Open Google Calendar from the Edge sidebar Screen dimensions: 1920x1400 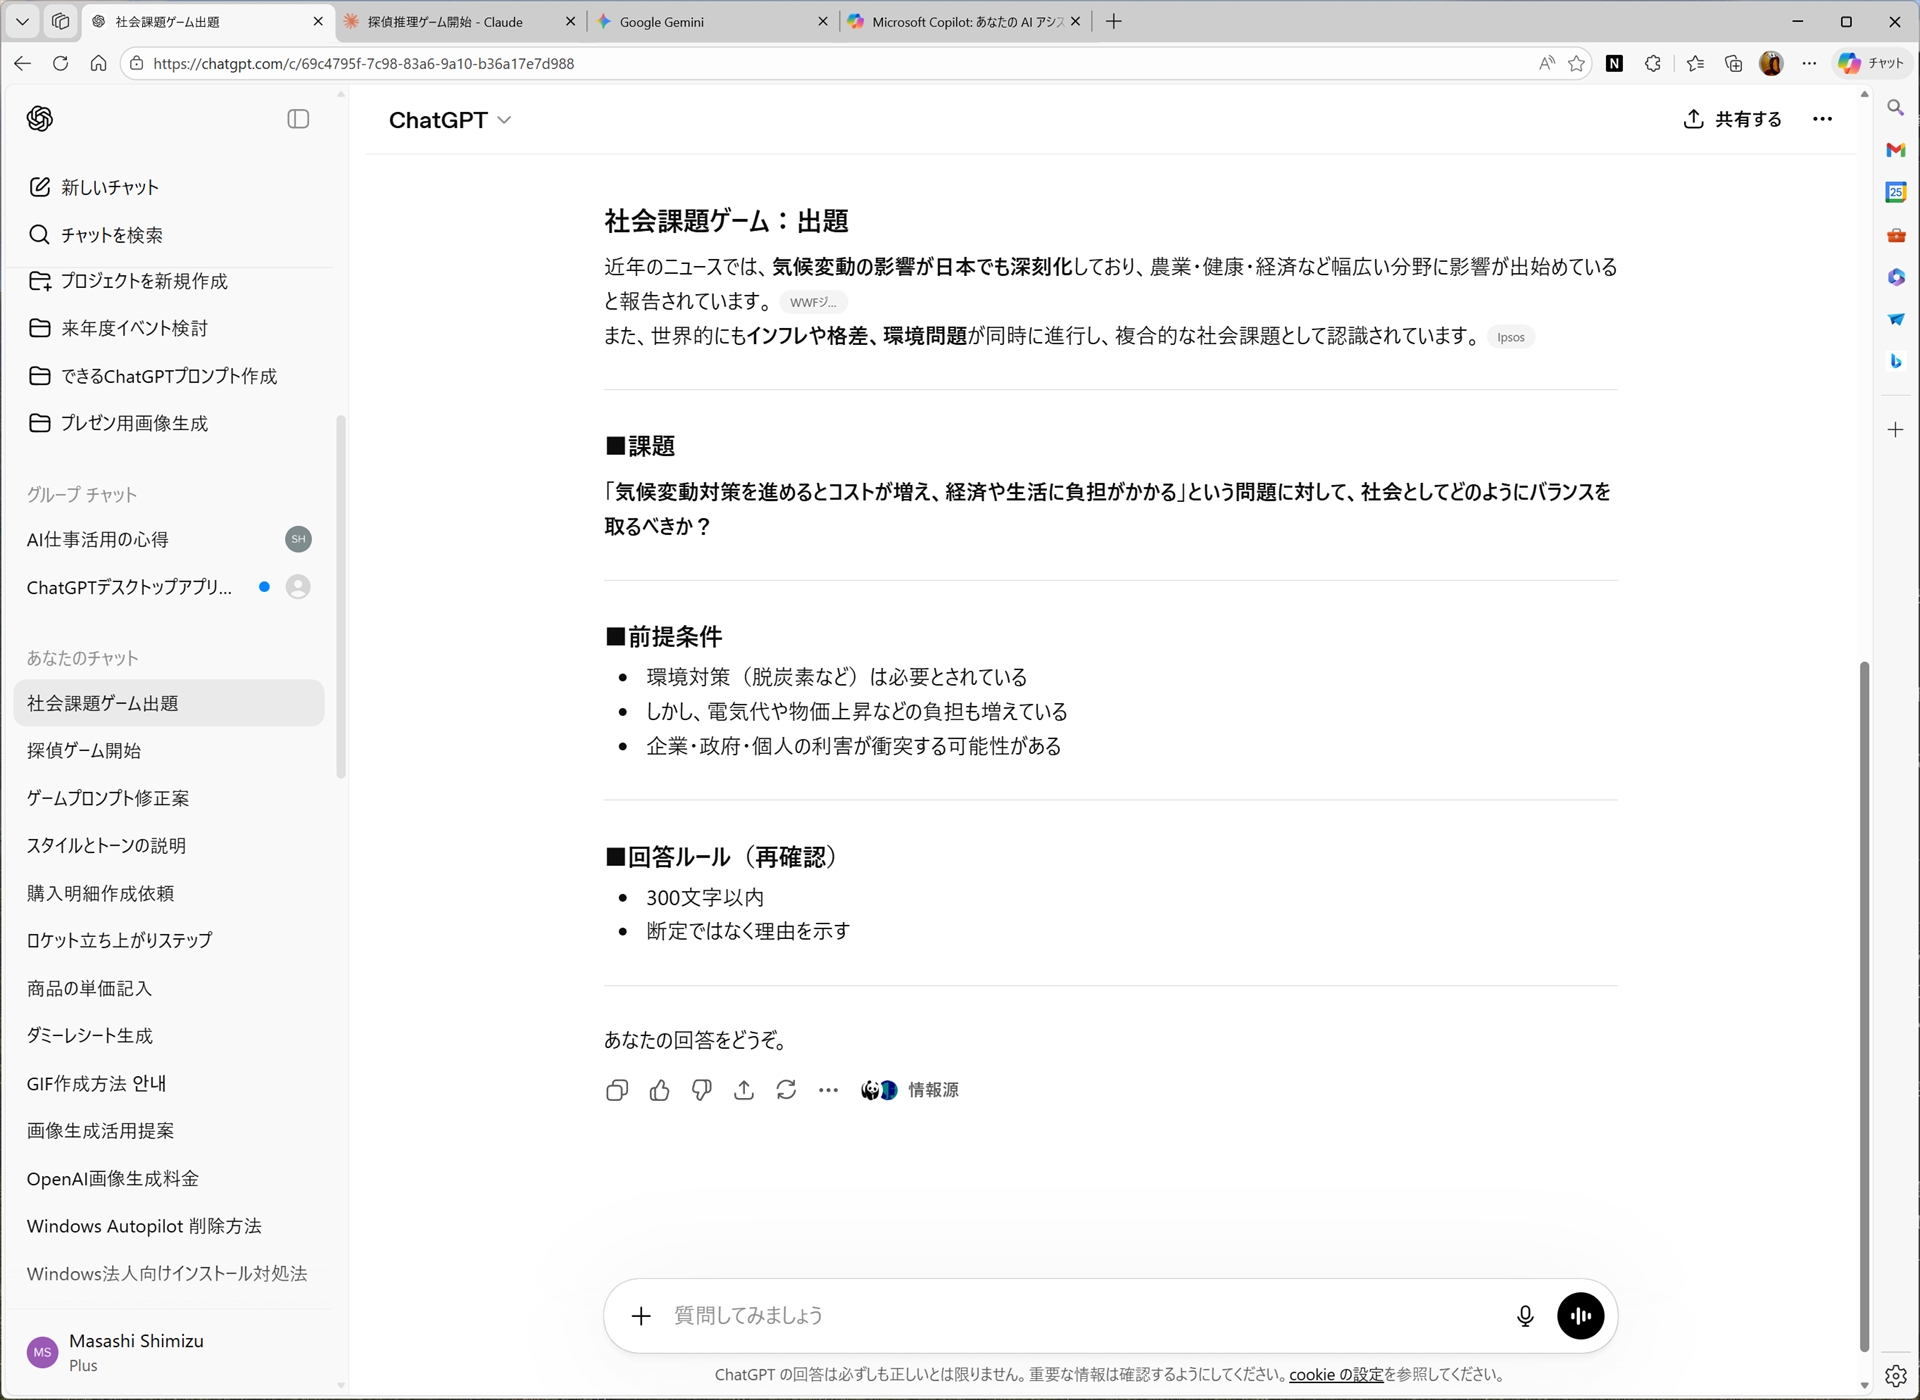point(1895,191)
